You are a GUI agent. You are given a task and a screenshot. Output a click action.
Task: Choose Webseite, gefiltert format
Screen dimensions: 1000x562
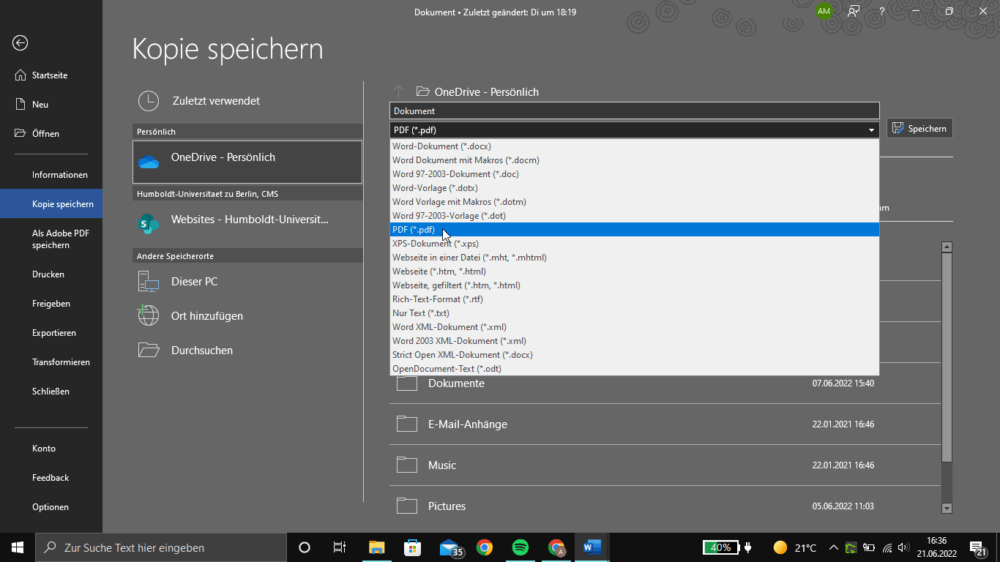(x=634, y=285)
